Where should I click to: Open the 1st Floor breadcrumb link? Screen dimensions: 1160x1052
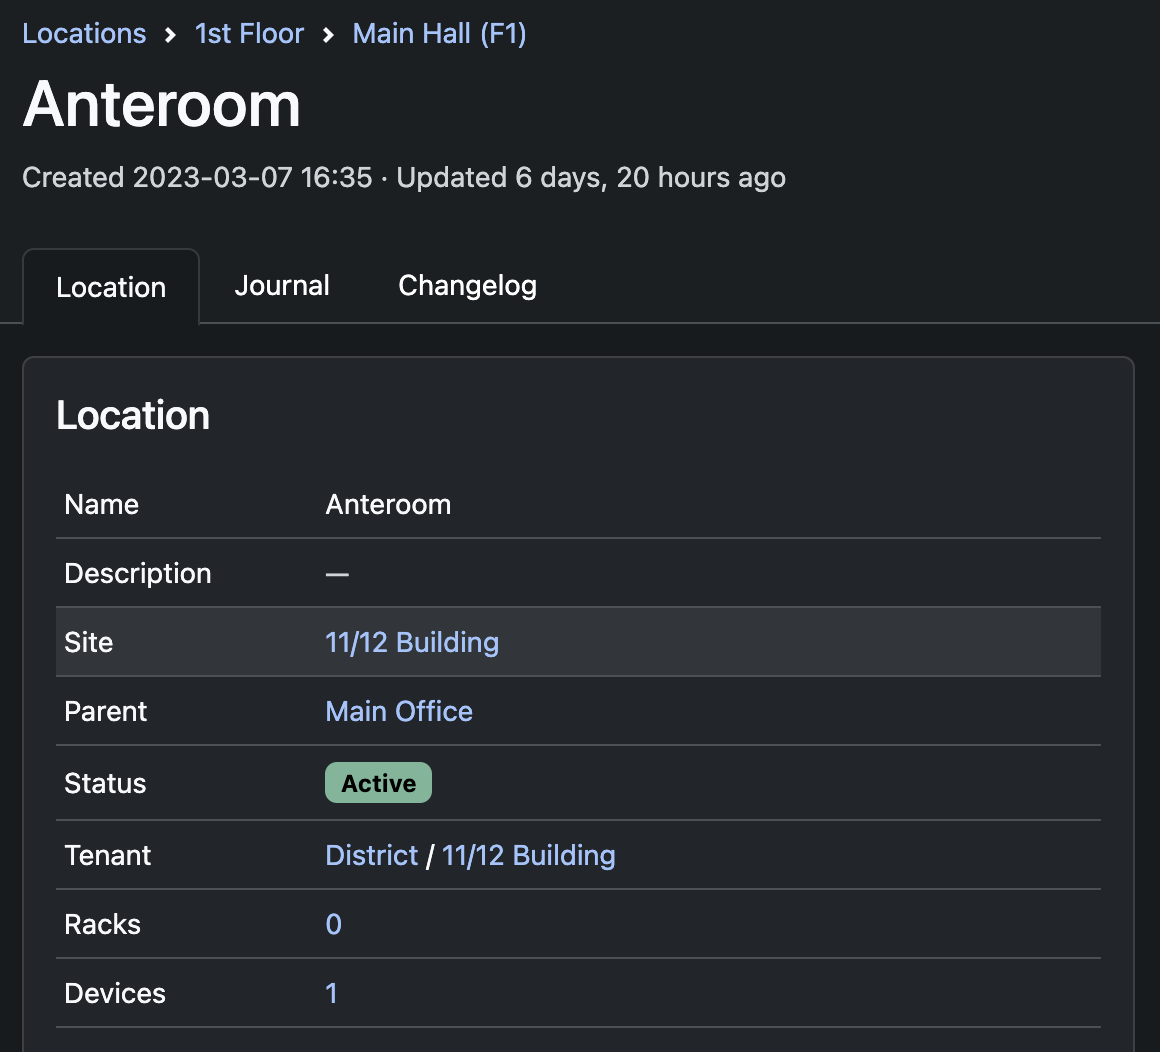point(249,33)
